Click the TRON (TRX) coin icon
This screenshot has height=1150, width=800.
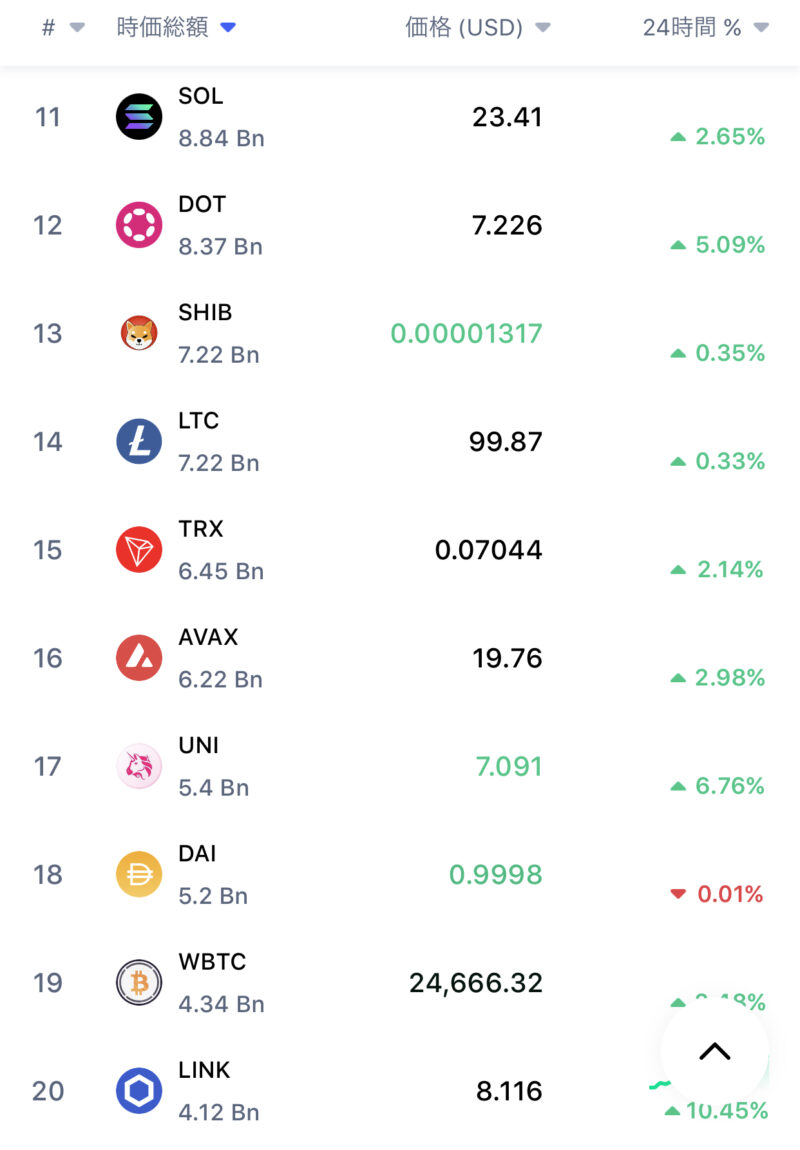point(139,550)
